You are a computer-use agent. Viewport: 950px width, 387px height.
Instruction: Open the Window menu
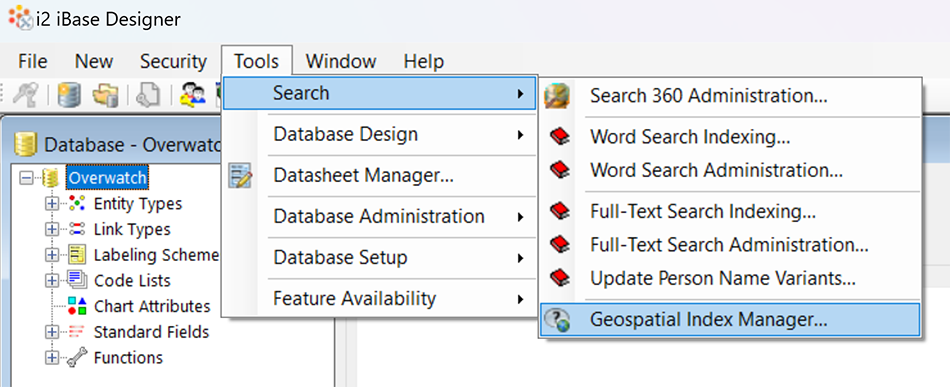click(x=341, y=61)
